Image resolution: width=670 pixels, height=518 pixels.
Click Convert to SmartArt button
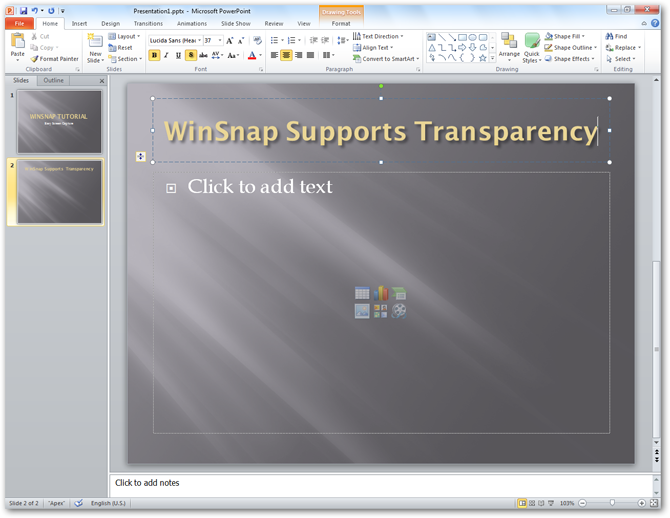(x=386, y=59)
